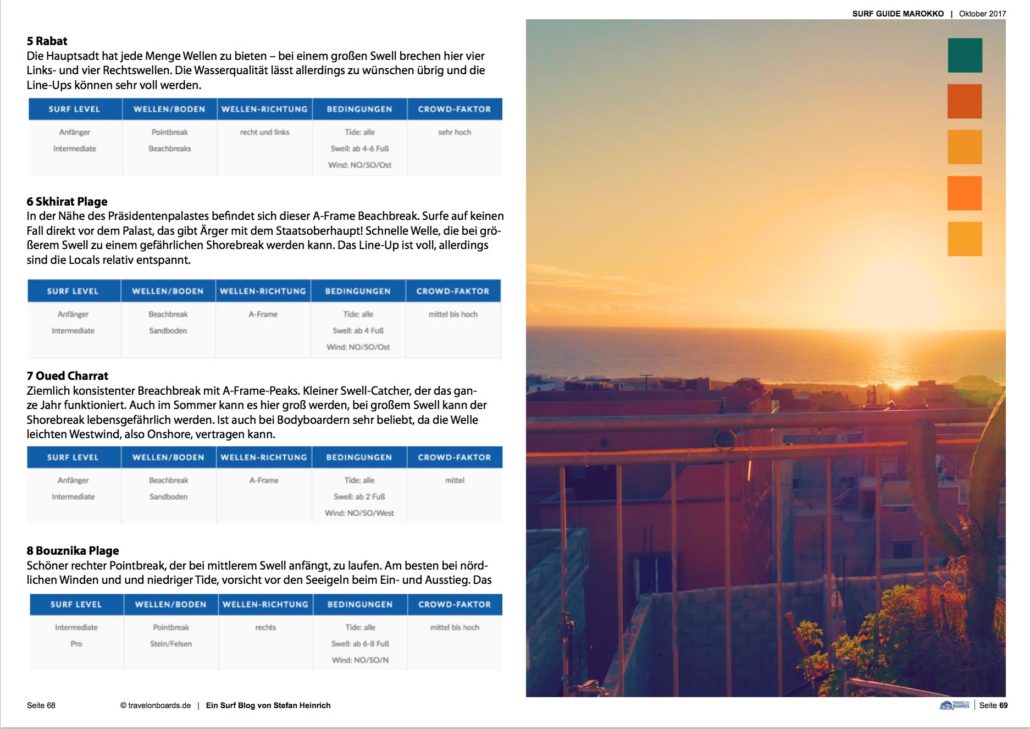This screenshot has width=1030, height=729.
Task: Click the 'Seite 69' page number
Action: point(993,705)
